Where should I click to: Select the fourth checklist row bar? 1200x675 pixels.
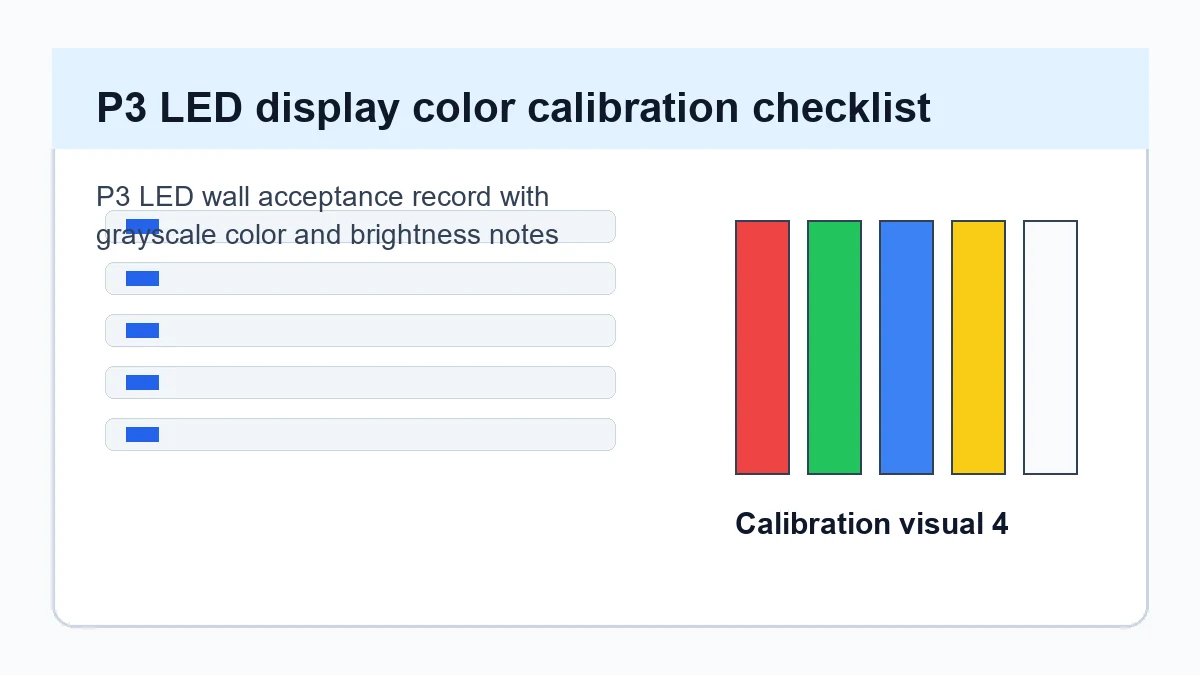pyautogui.click(x=360, y=382)
